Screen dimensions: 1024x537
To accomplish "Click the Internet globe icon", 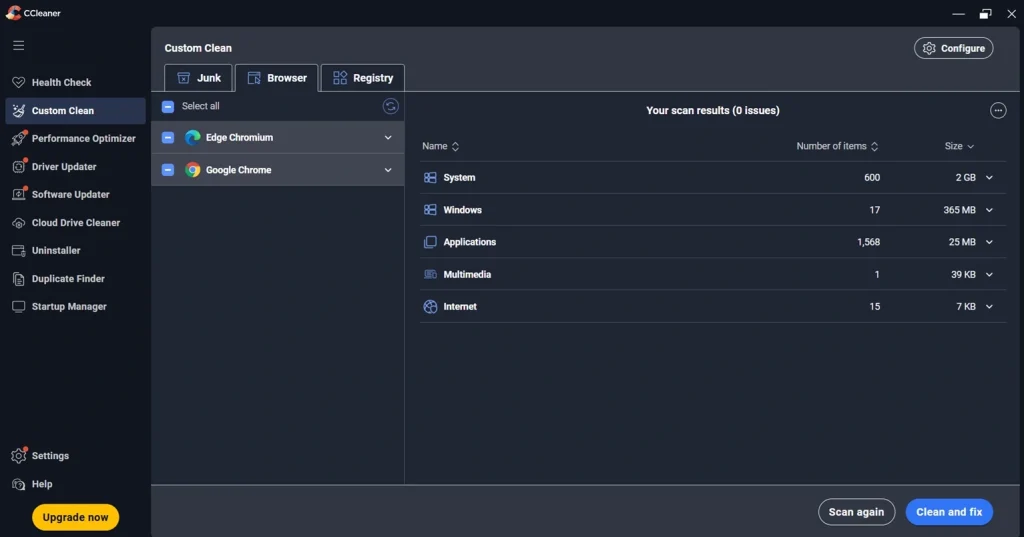I will point(430,306).
